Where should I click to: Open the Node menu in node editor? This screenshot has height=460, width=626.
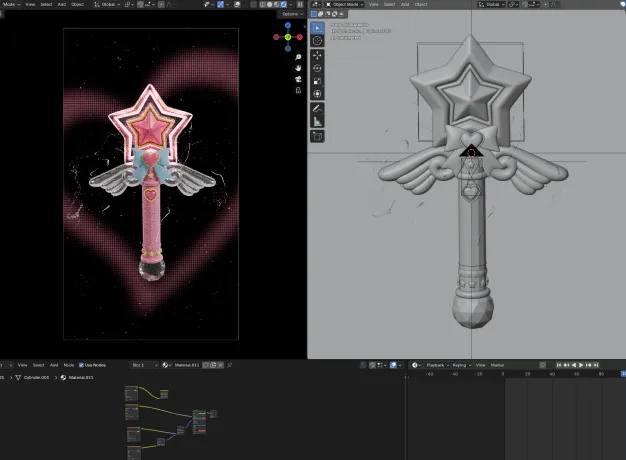[x=69, y=365]
